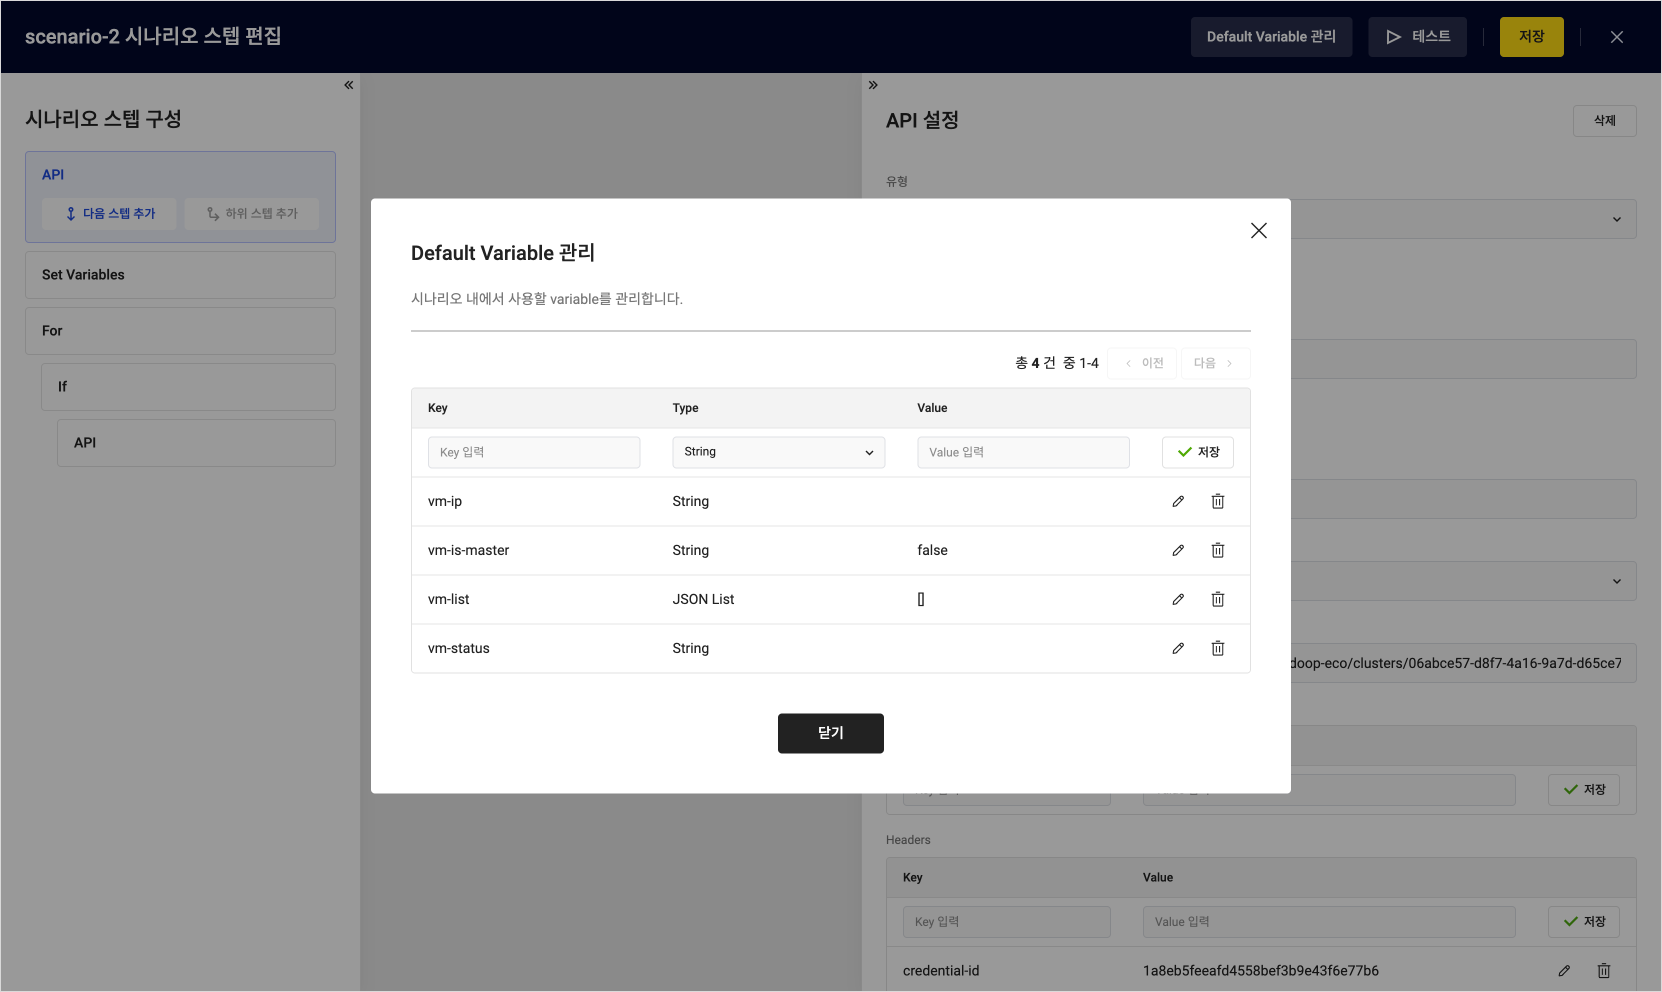Go to the 다음 page of variables

point(1215,363)
